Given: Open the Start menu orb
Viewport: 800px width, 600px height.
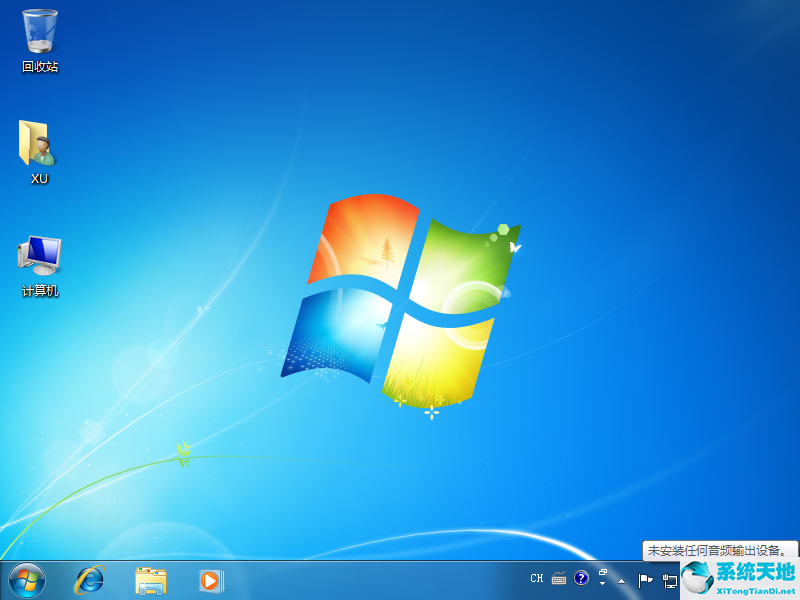Looking at the screenshot, I should coord(22,580).
